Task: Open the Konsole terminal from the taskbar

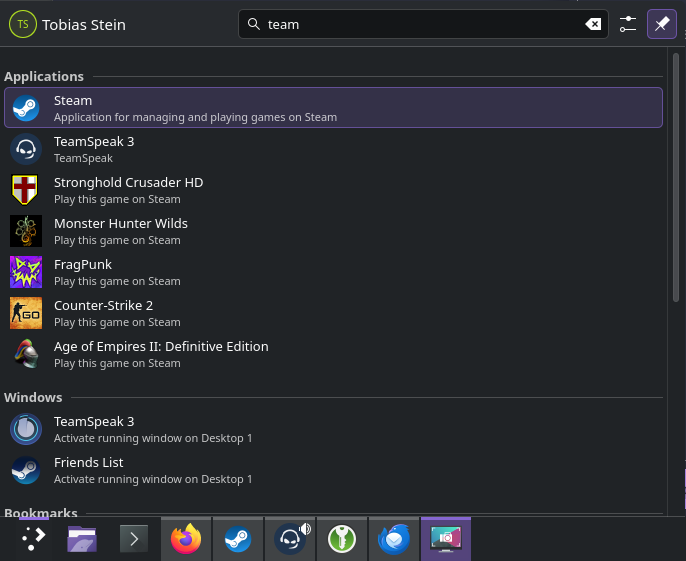Action: pyautogui.click(x=134, y=540)
